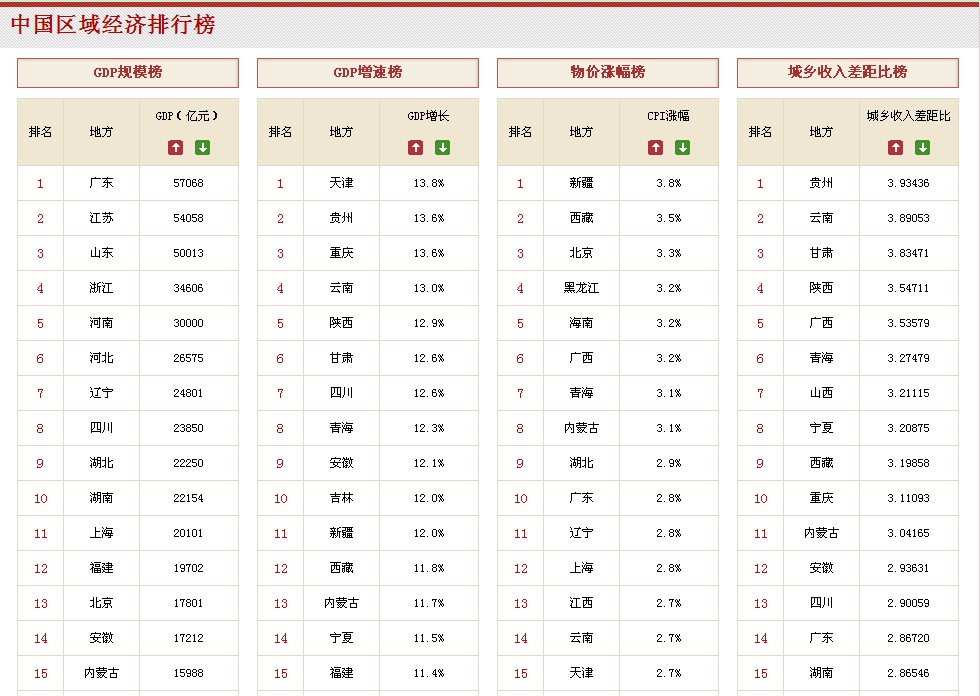Sort CPI涨幅 column descending with green arrow

tap(682, 147)
